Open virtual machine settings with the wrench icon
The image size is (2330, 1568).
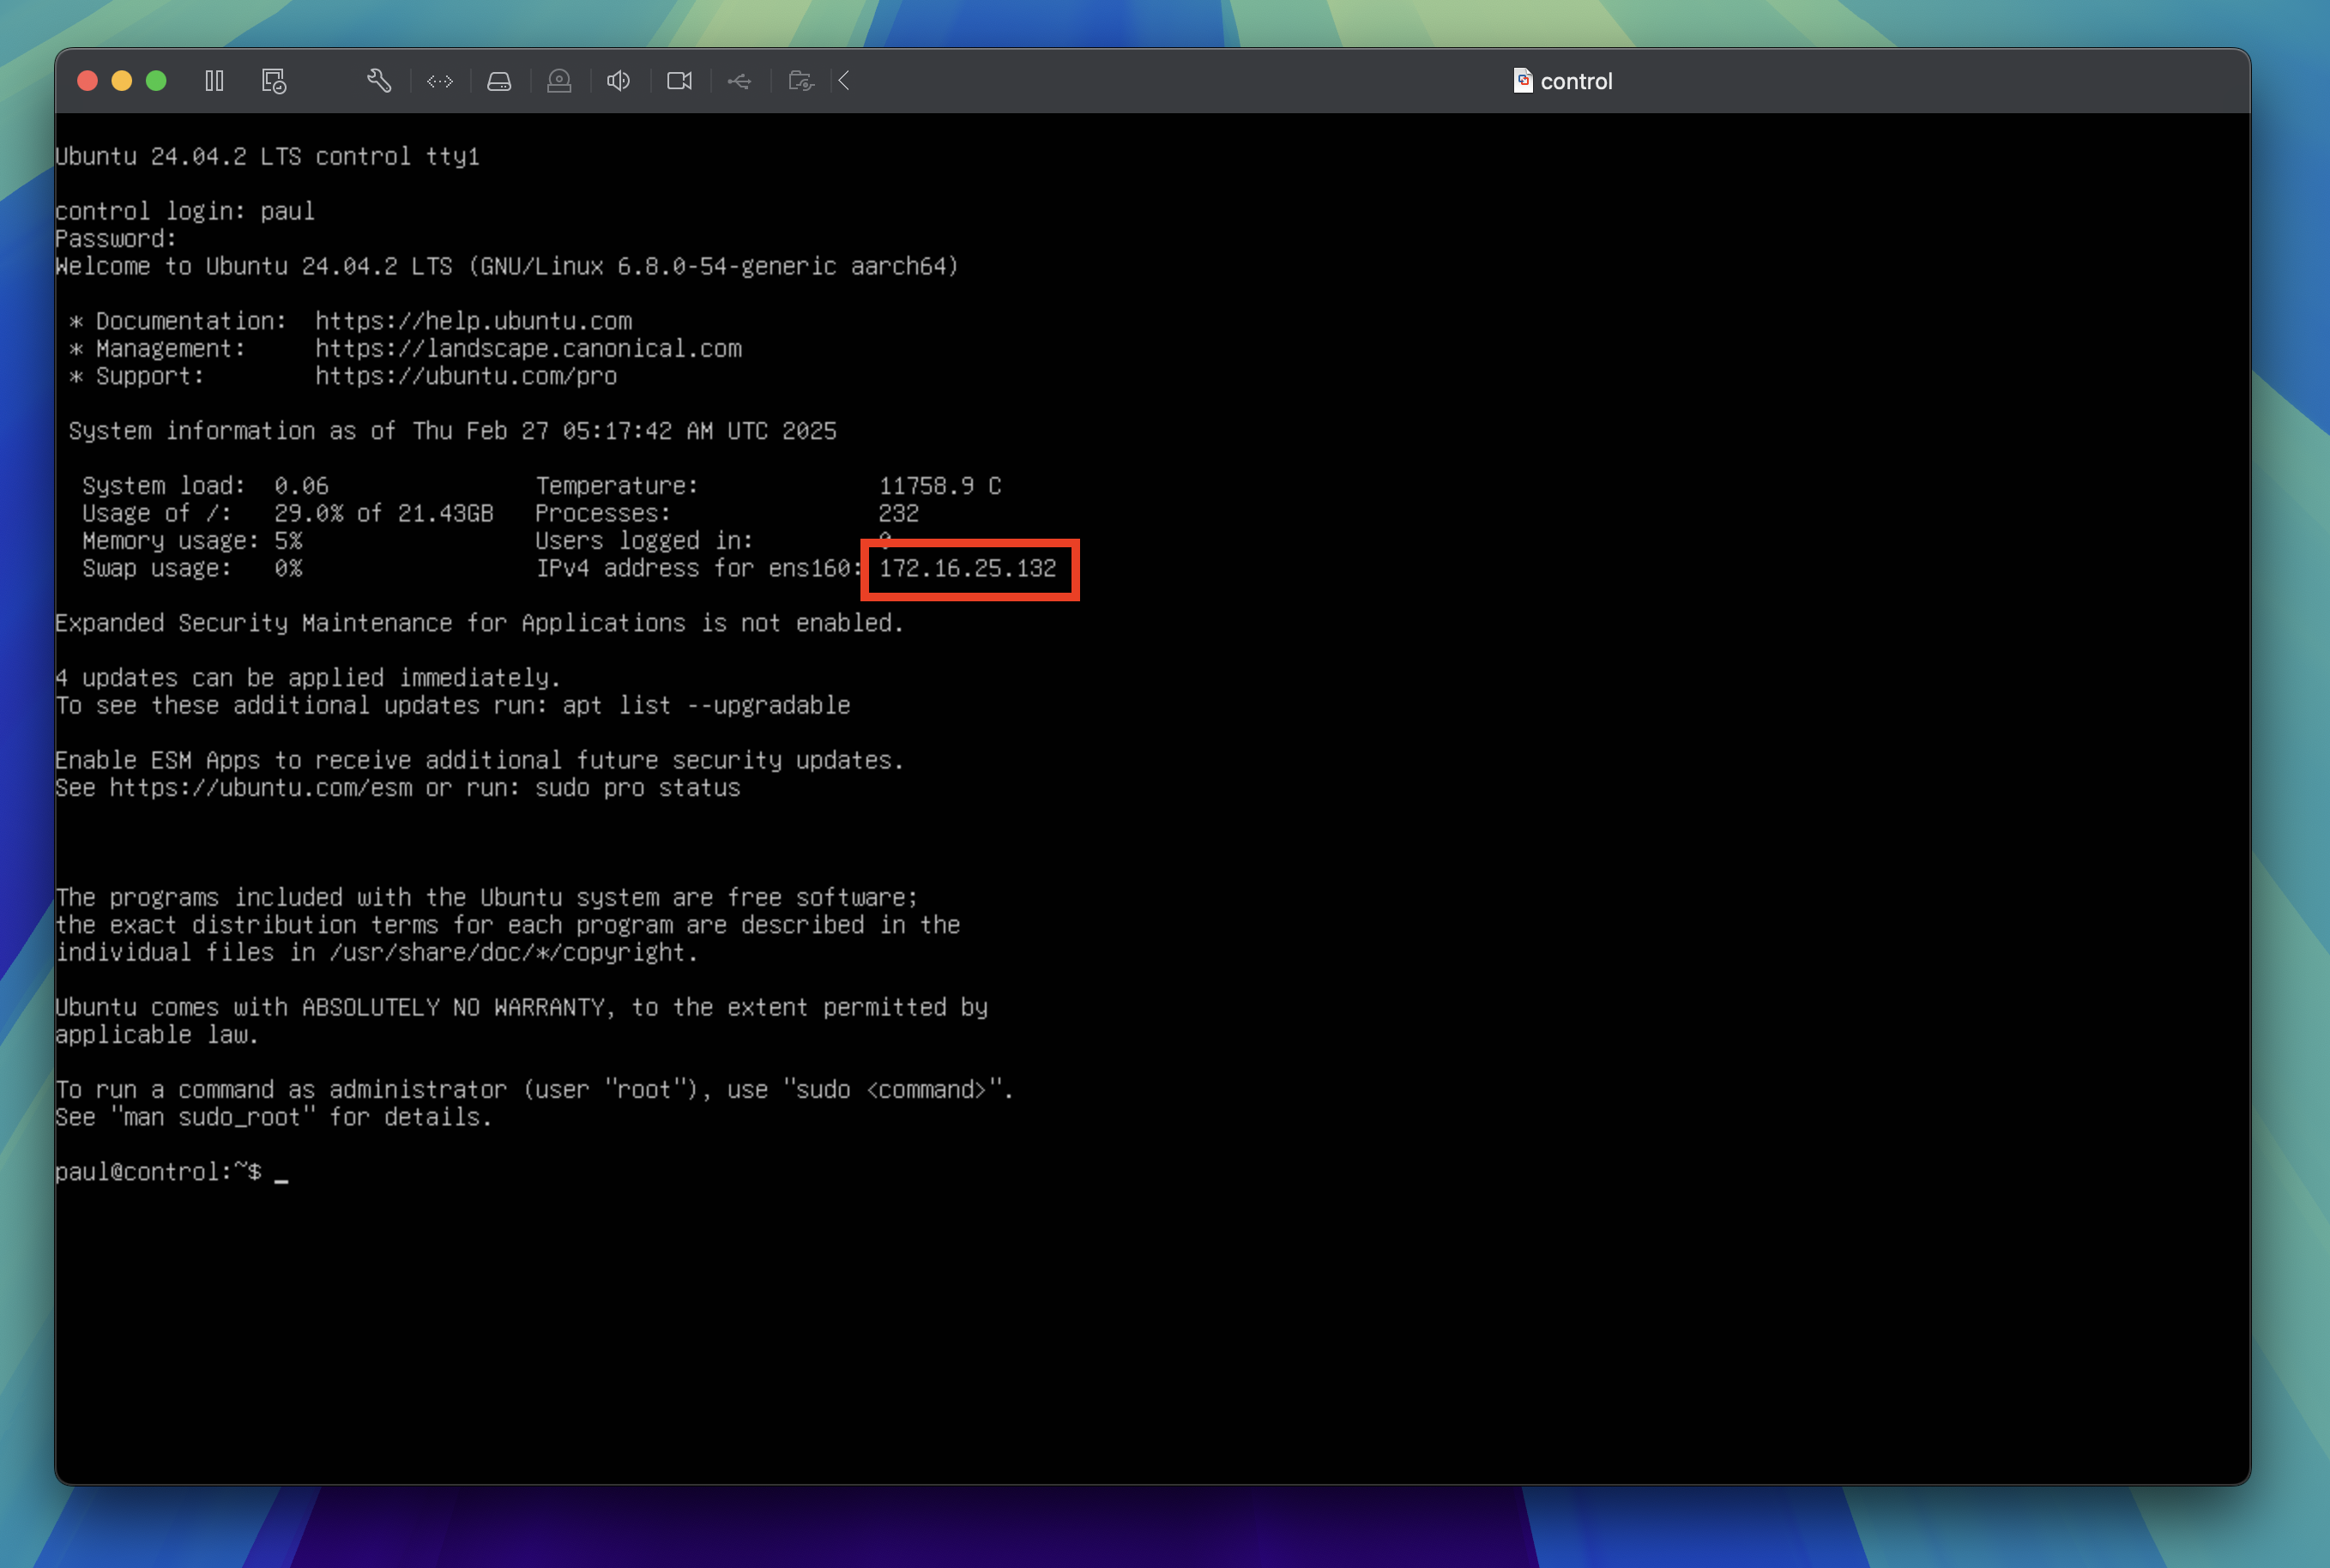pos(379,81)
